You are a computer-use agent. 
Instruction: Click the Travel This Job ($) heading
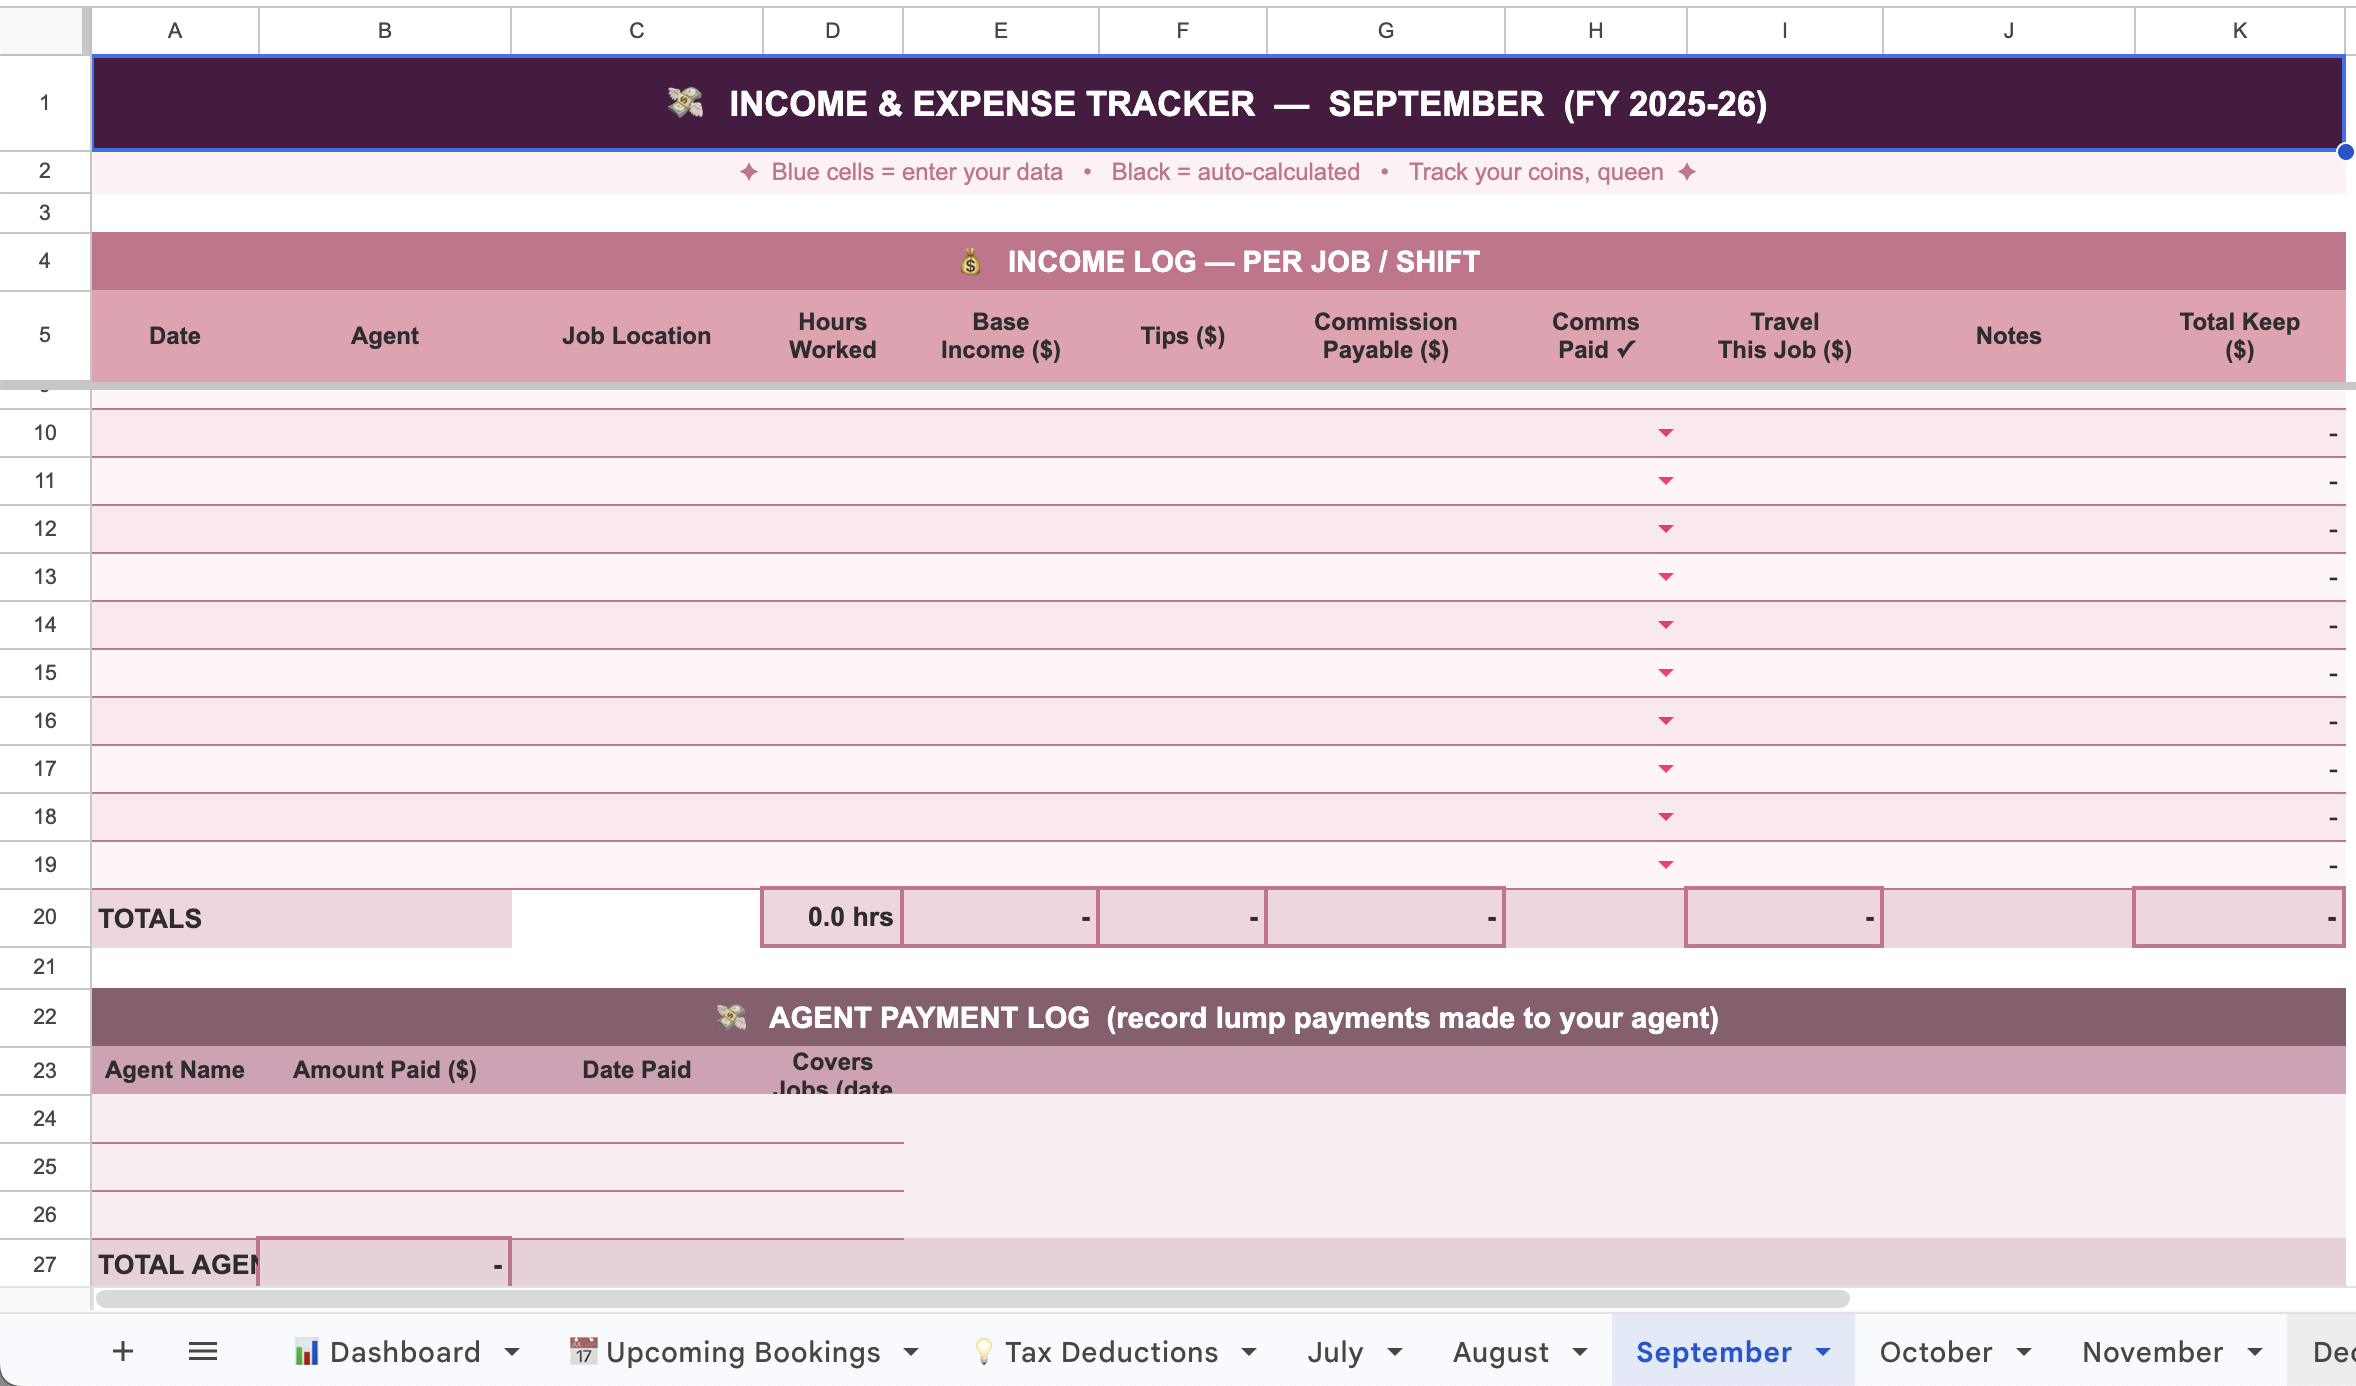[x=1785, y=336]
